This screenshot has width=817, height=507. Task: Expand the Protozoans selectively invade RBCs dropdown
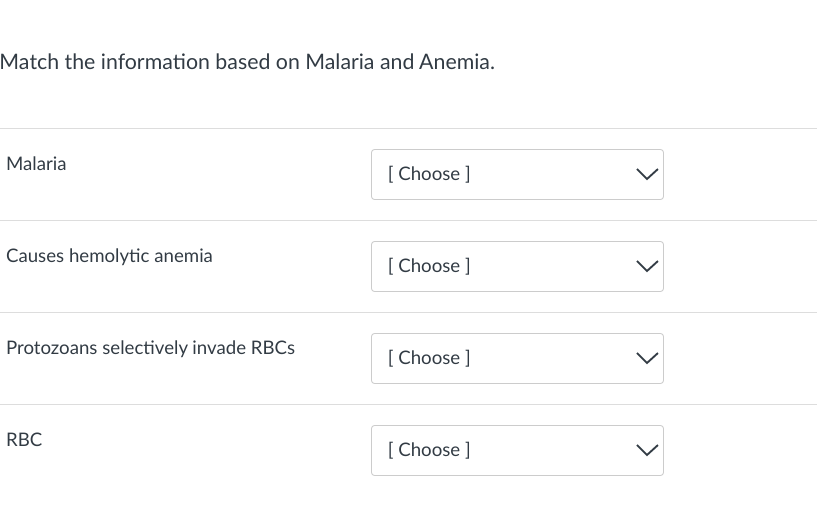516,358
